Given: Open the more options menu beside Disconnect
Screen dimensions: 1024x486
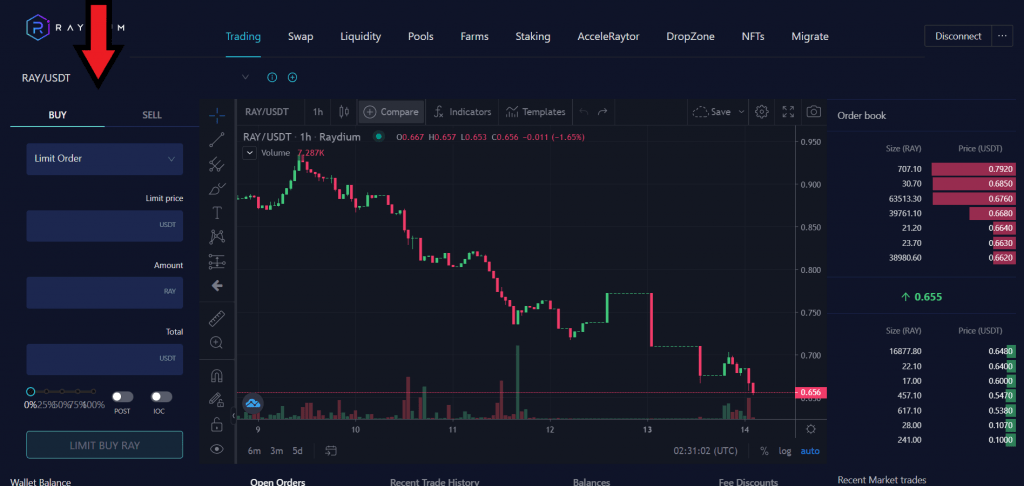Looking at the screenshot, I should 1001,36.
